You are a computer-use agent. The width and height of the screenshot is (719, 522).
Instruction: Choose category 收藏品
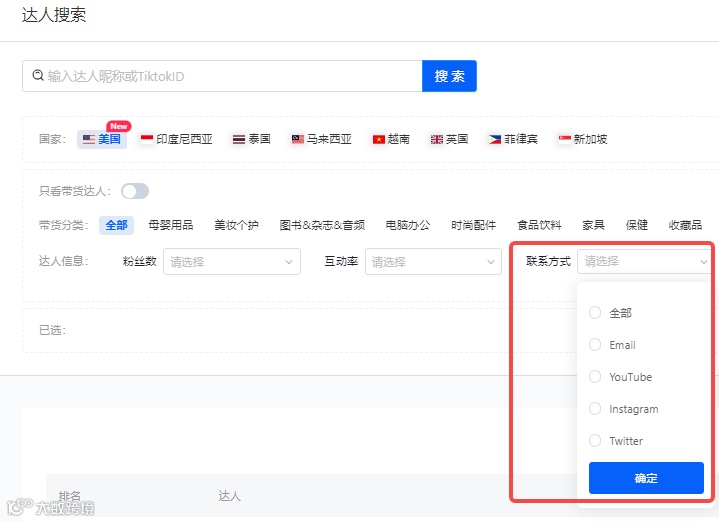click(x=686, y=225)
